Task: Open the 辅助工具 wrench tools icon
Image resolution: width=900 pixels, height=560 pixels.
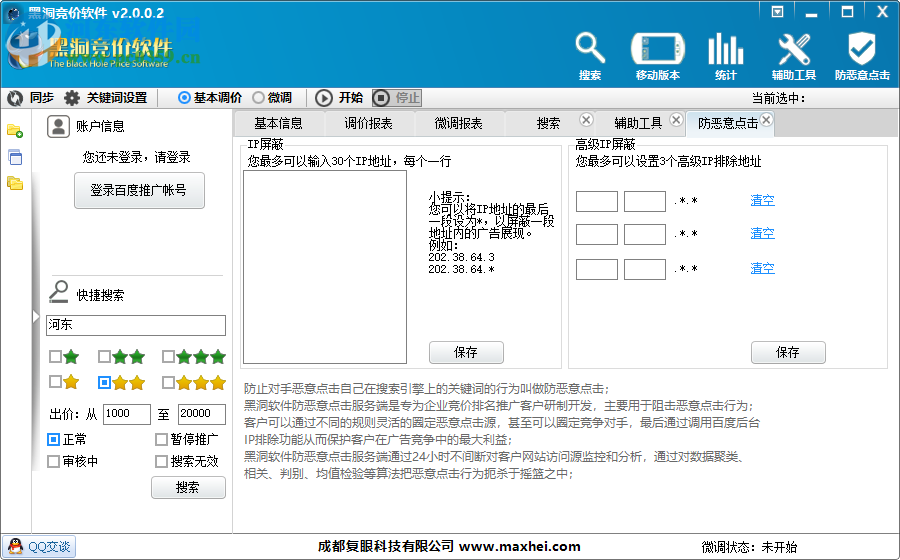Action: 794,56
